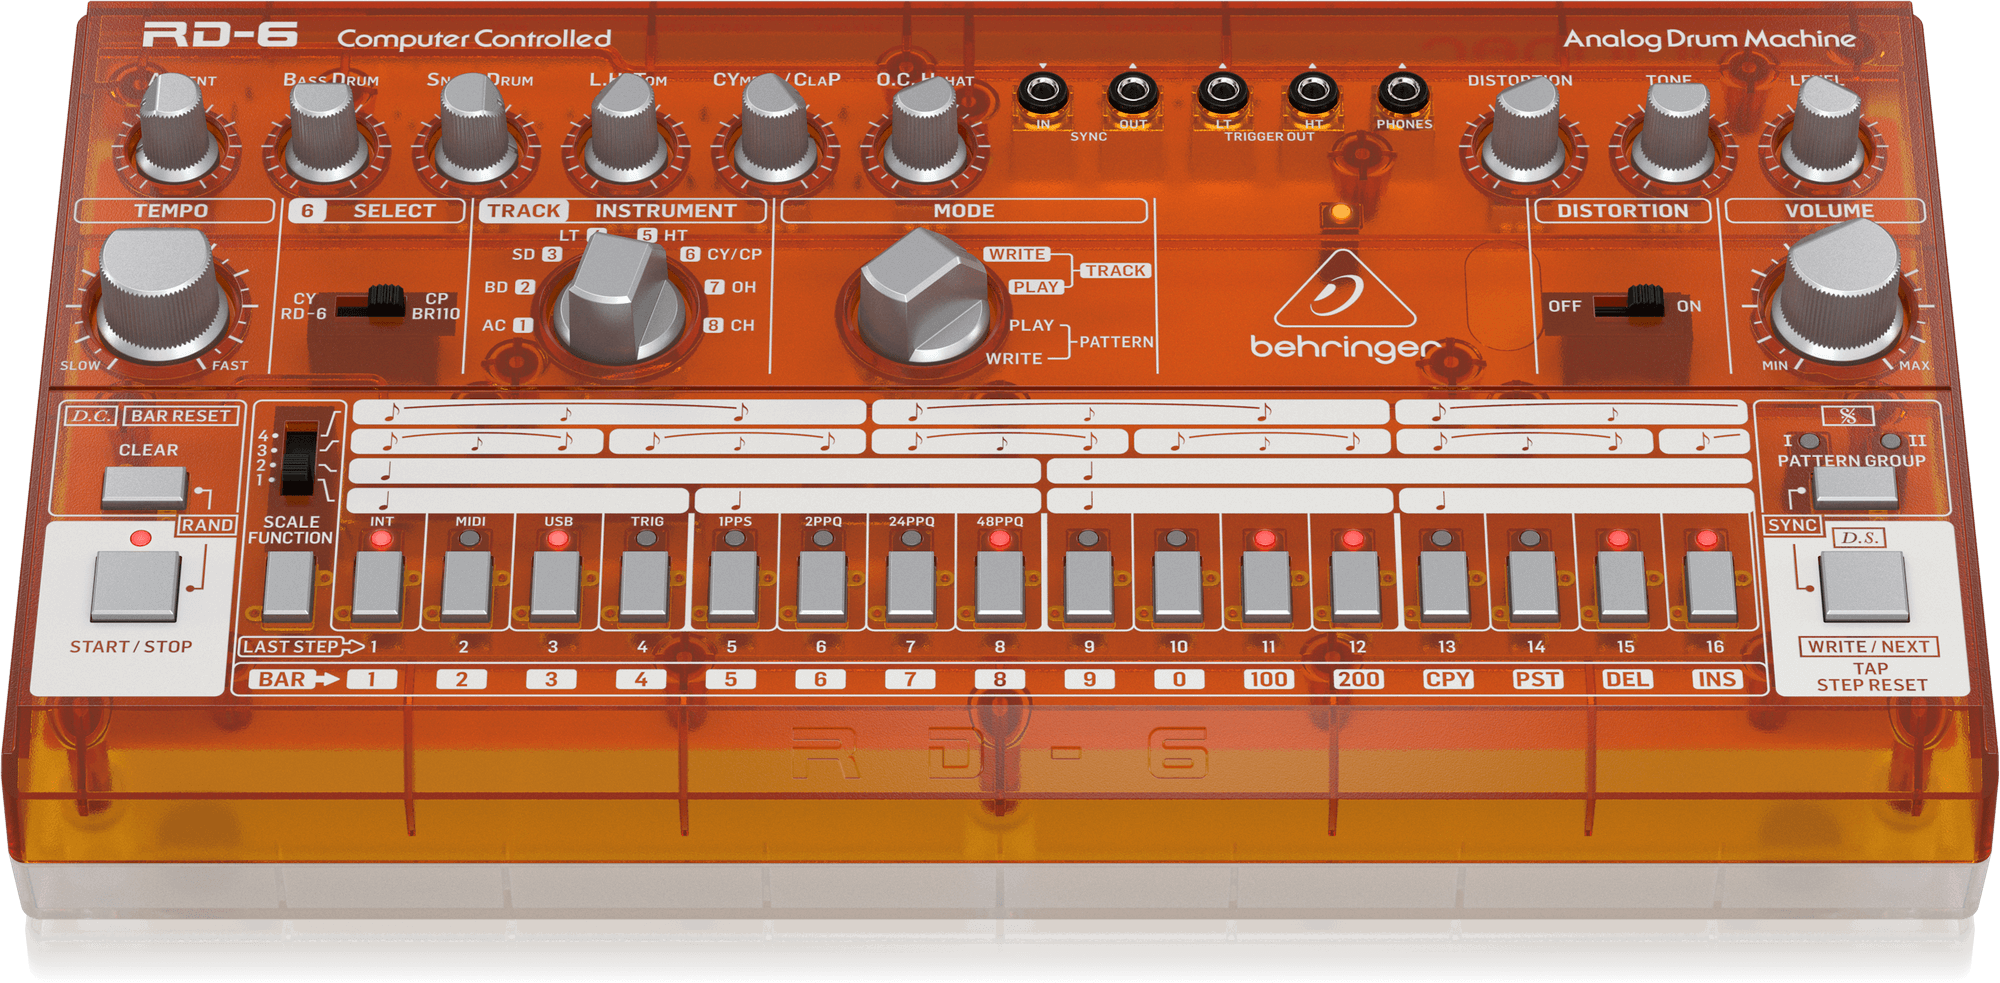Click the MODE rotary selector
This screenshot has width=2000, height=983.
pos(922,296)
